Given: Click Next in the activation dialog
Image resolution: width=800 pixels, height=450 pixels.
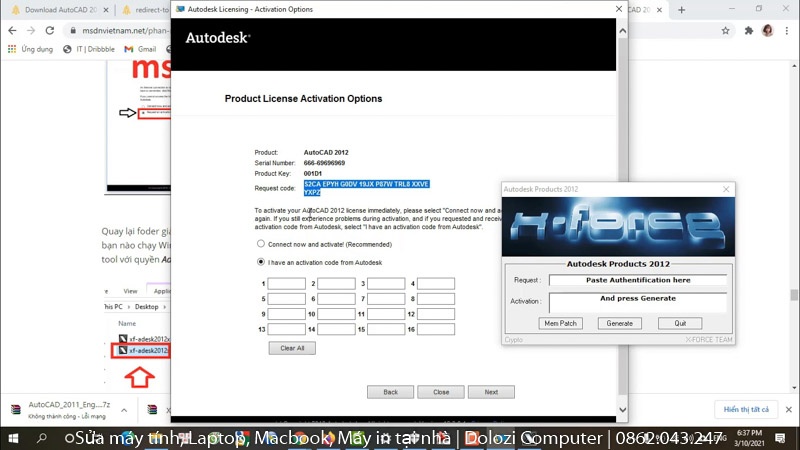Looking at the screenshot, I should (x=491, y=392).
